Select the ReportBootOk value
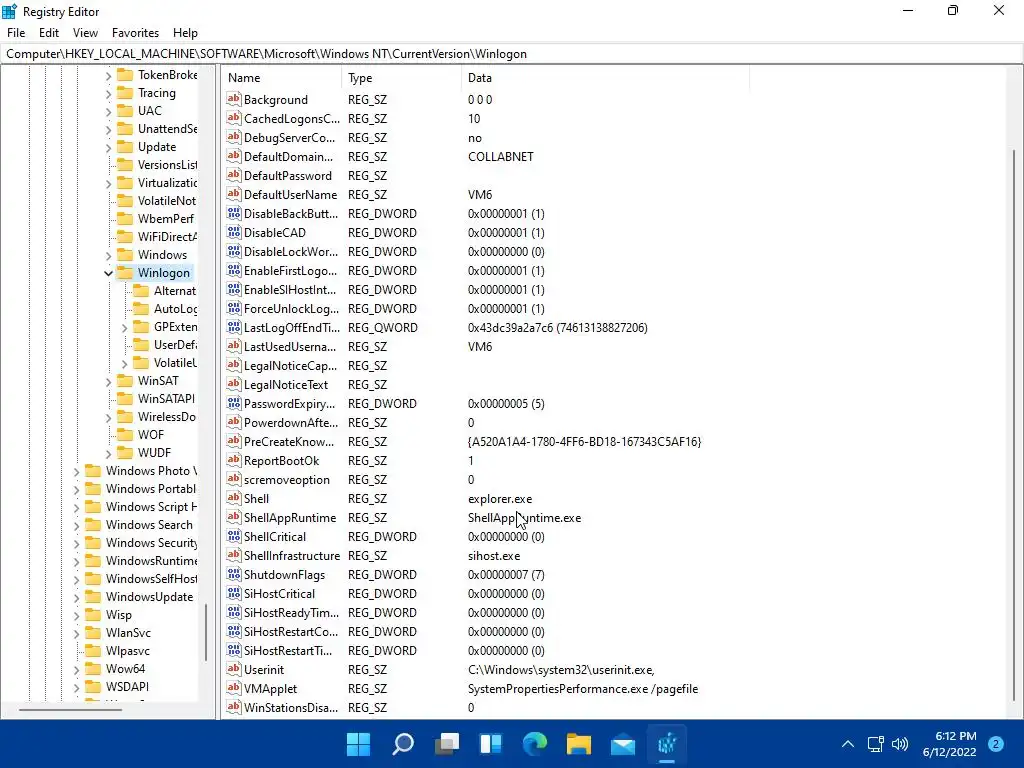 (281, 461)
